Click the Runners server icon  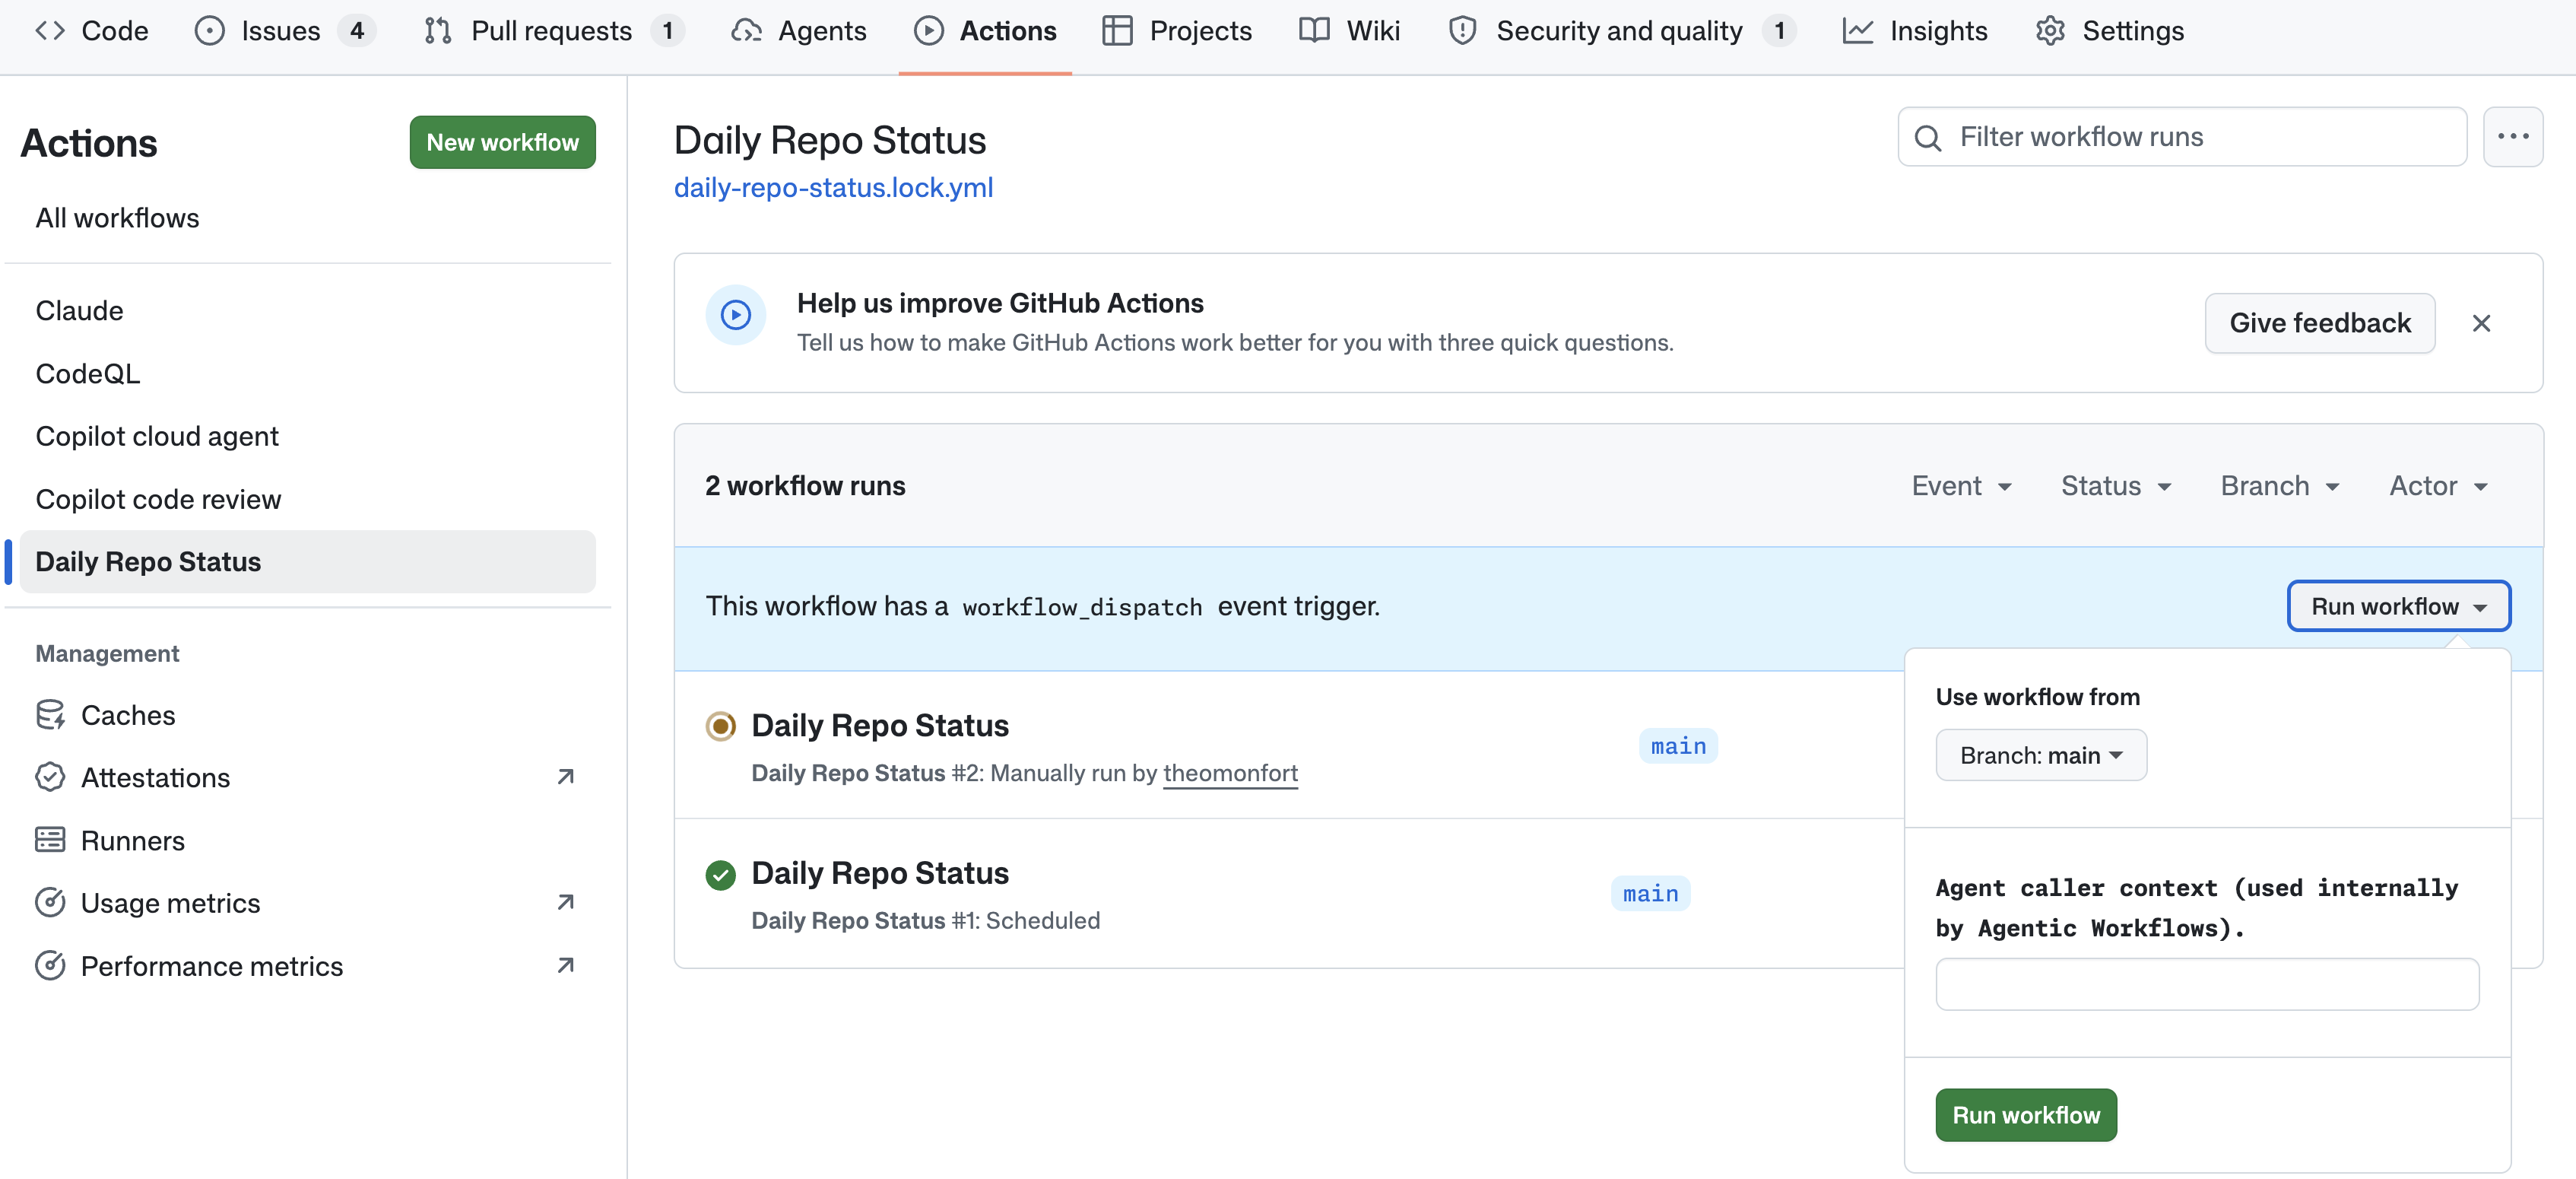(50, 840)
